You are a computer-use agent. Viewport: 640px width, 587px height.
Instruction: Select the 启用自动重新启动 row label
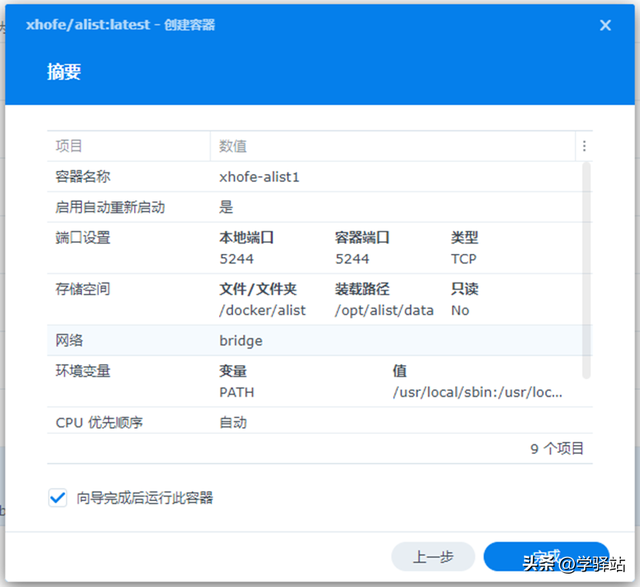[x=110, y=207]
